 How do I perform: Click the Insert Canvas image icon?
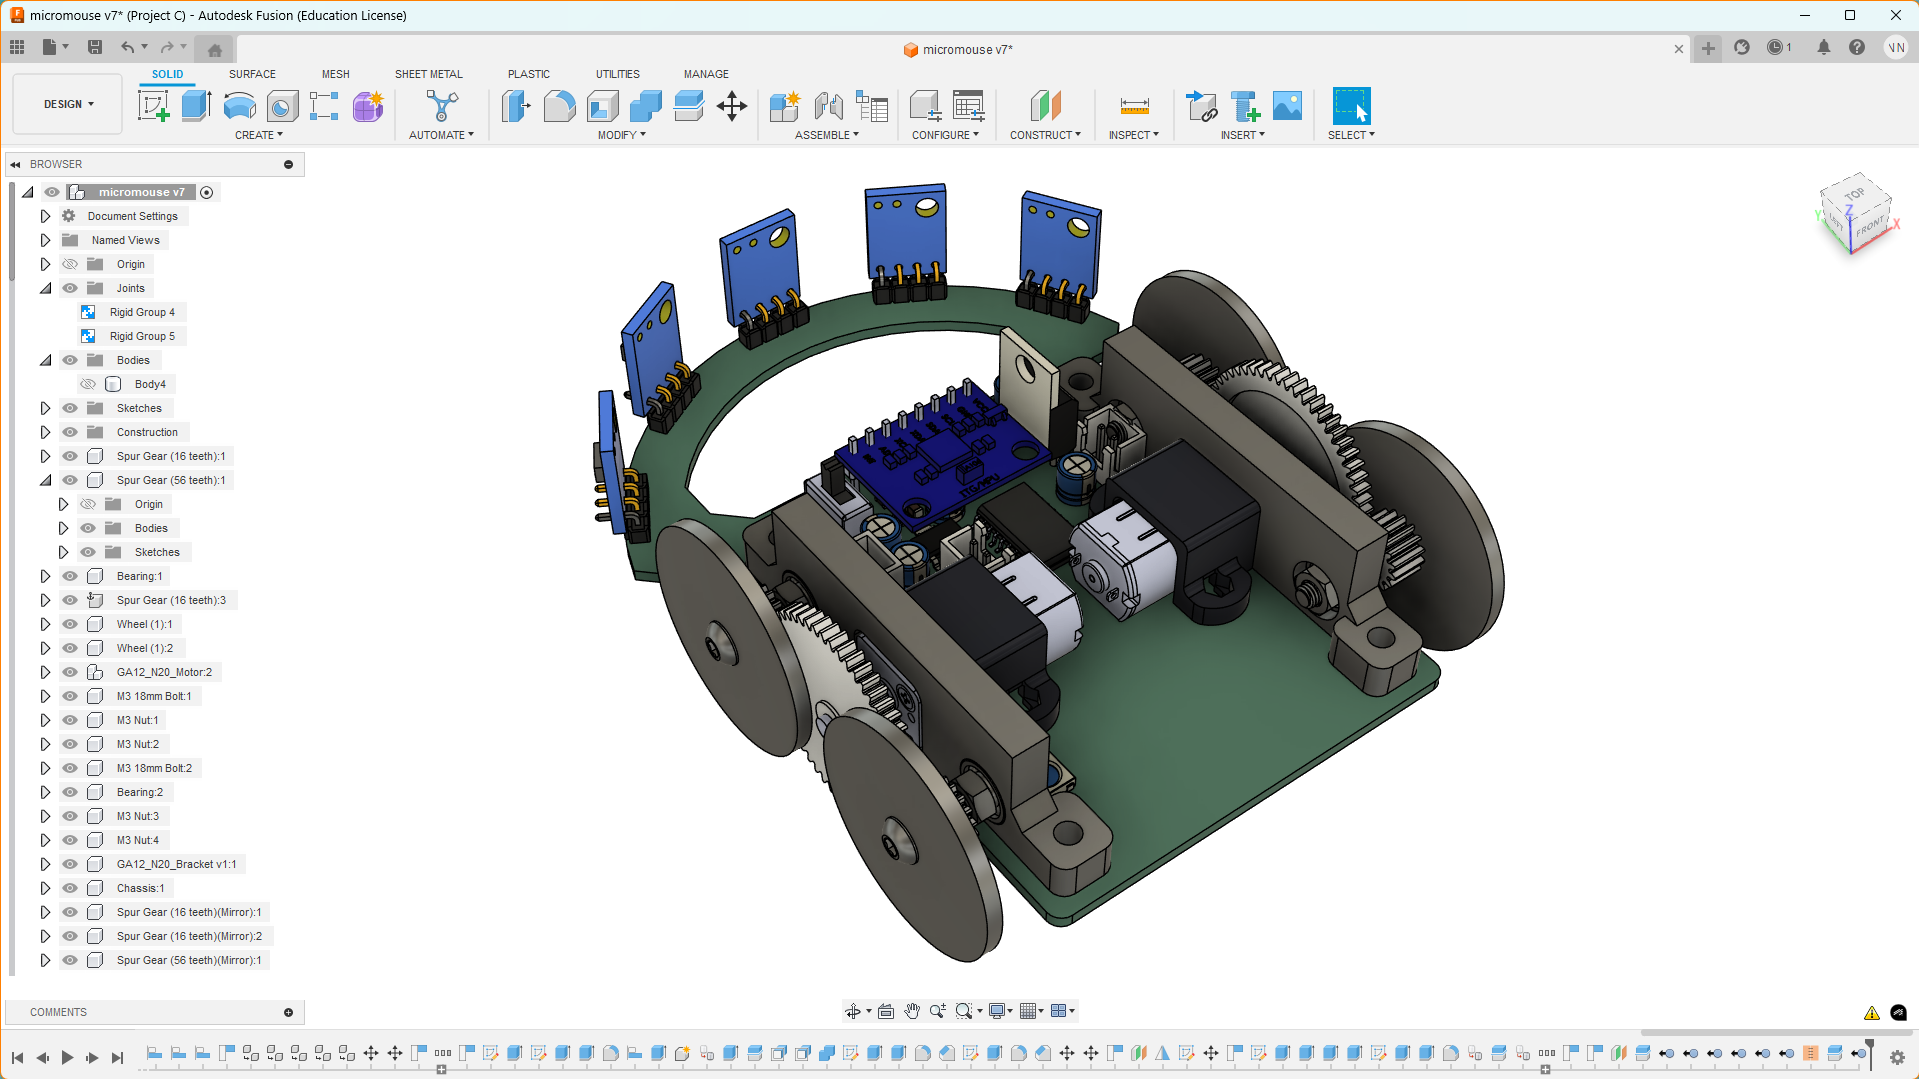(x=1287, y=106)
